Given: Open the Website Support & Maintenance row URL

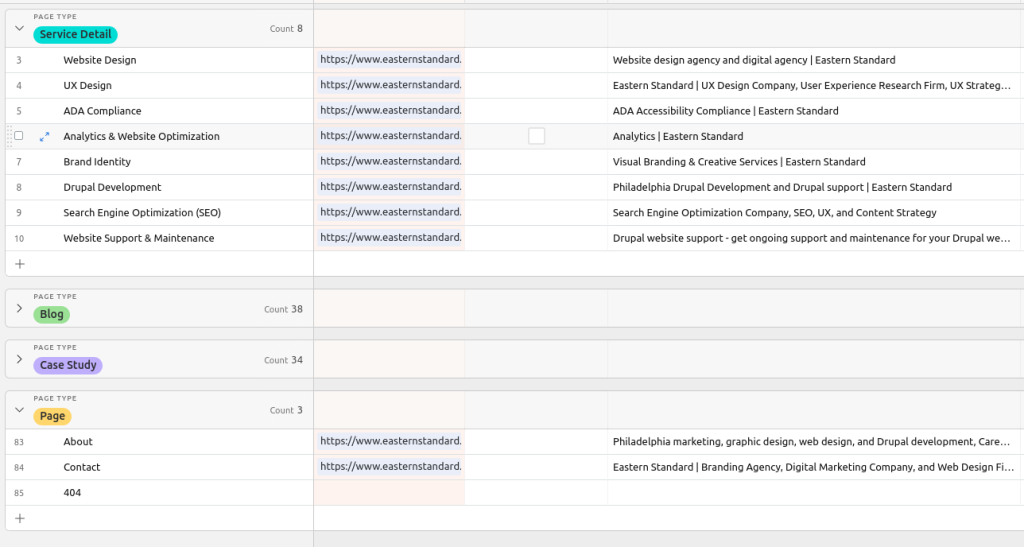Looking at the screenshot, I should pos(391,238).
